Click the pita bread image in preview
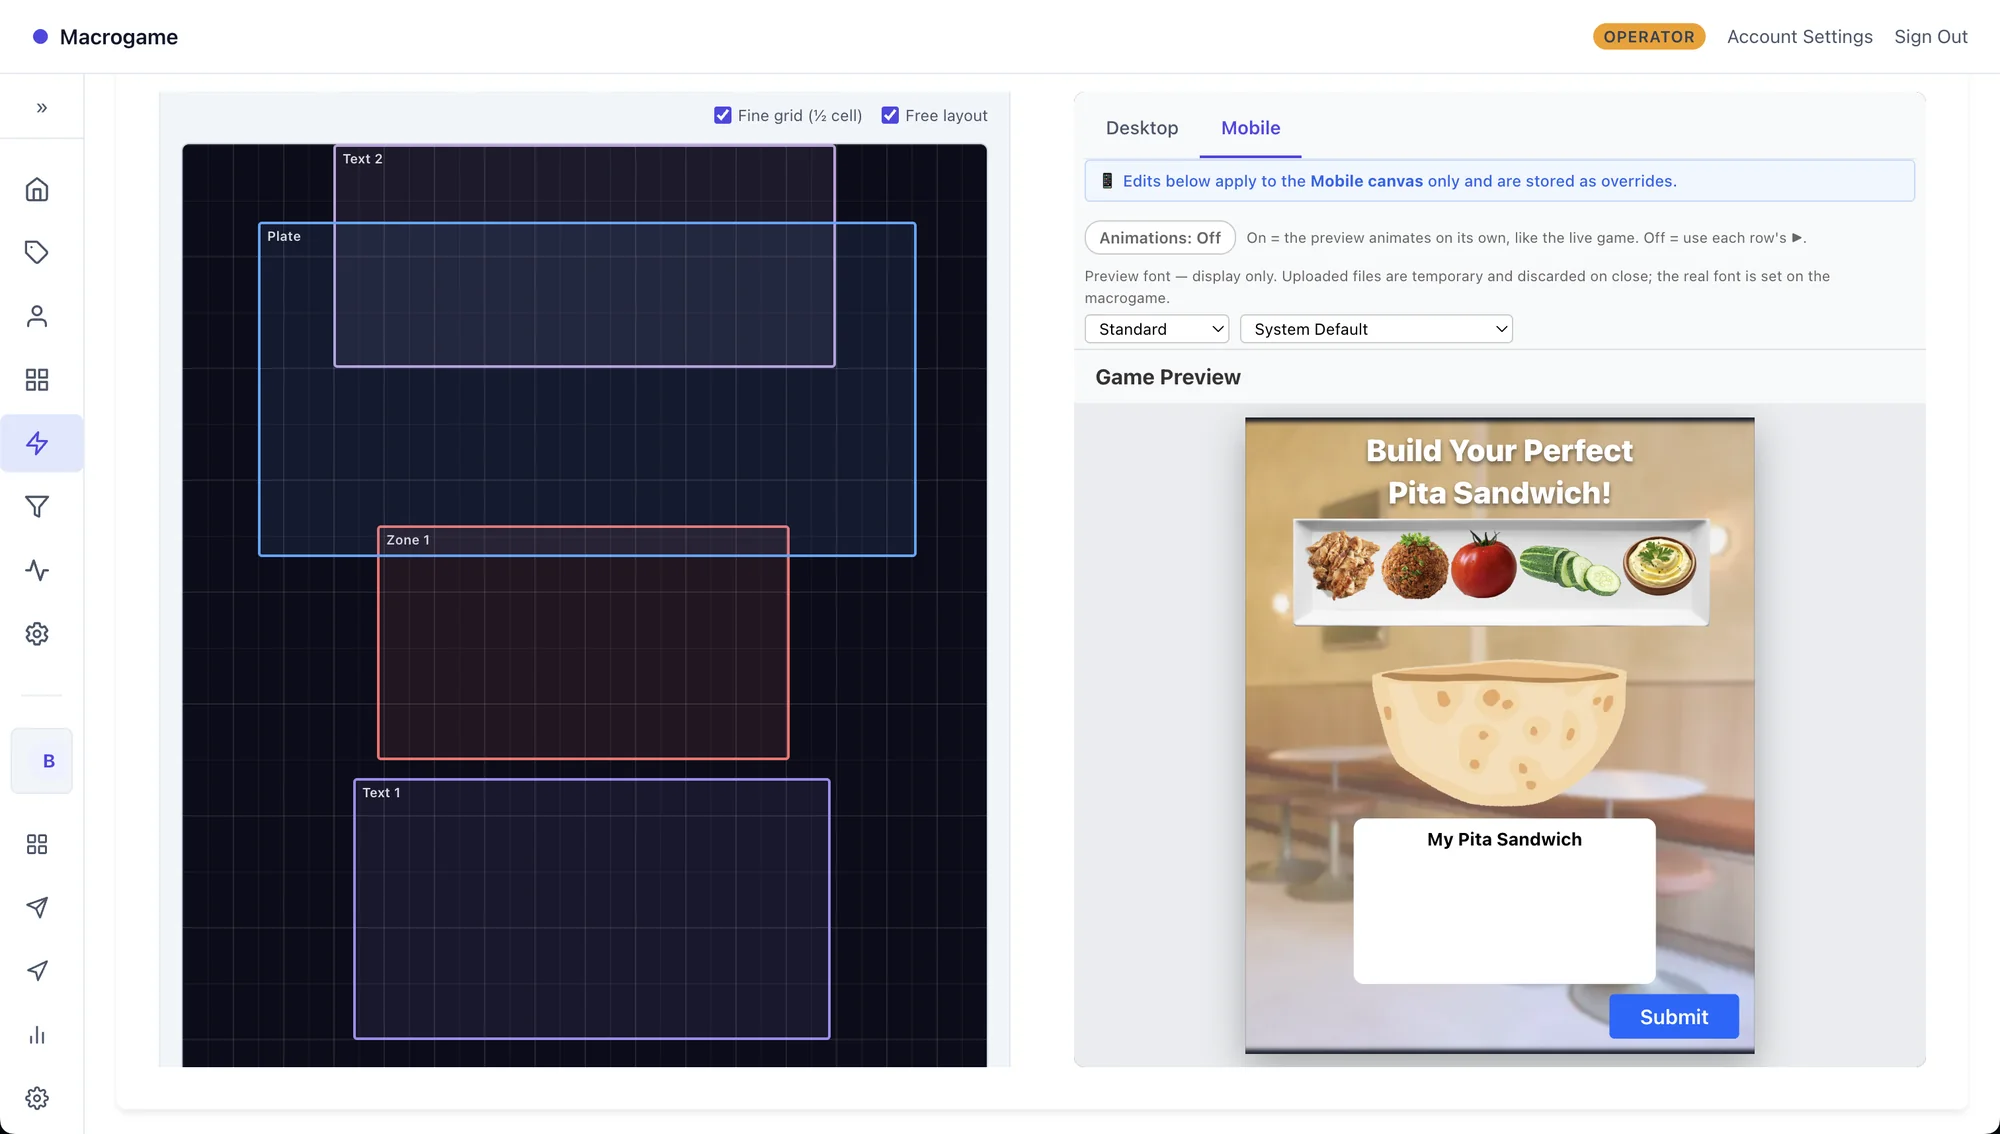The height and width of the screenshot is (1134, 2000). [1498, 733]
